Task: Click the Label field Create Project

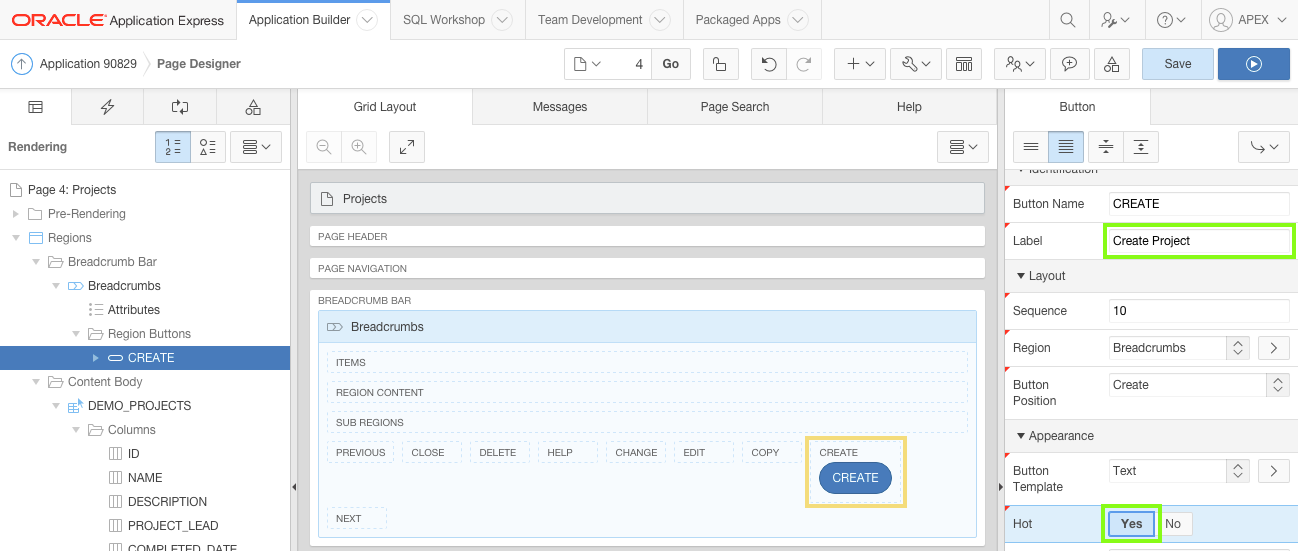Action: click(1199, 241)
